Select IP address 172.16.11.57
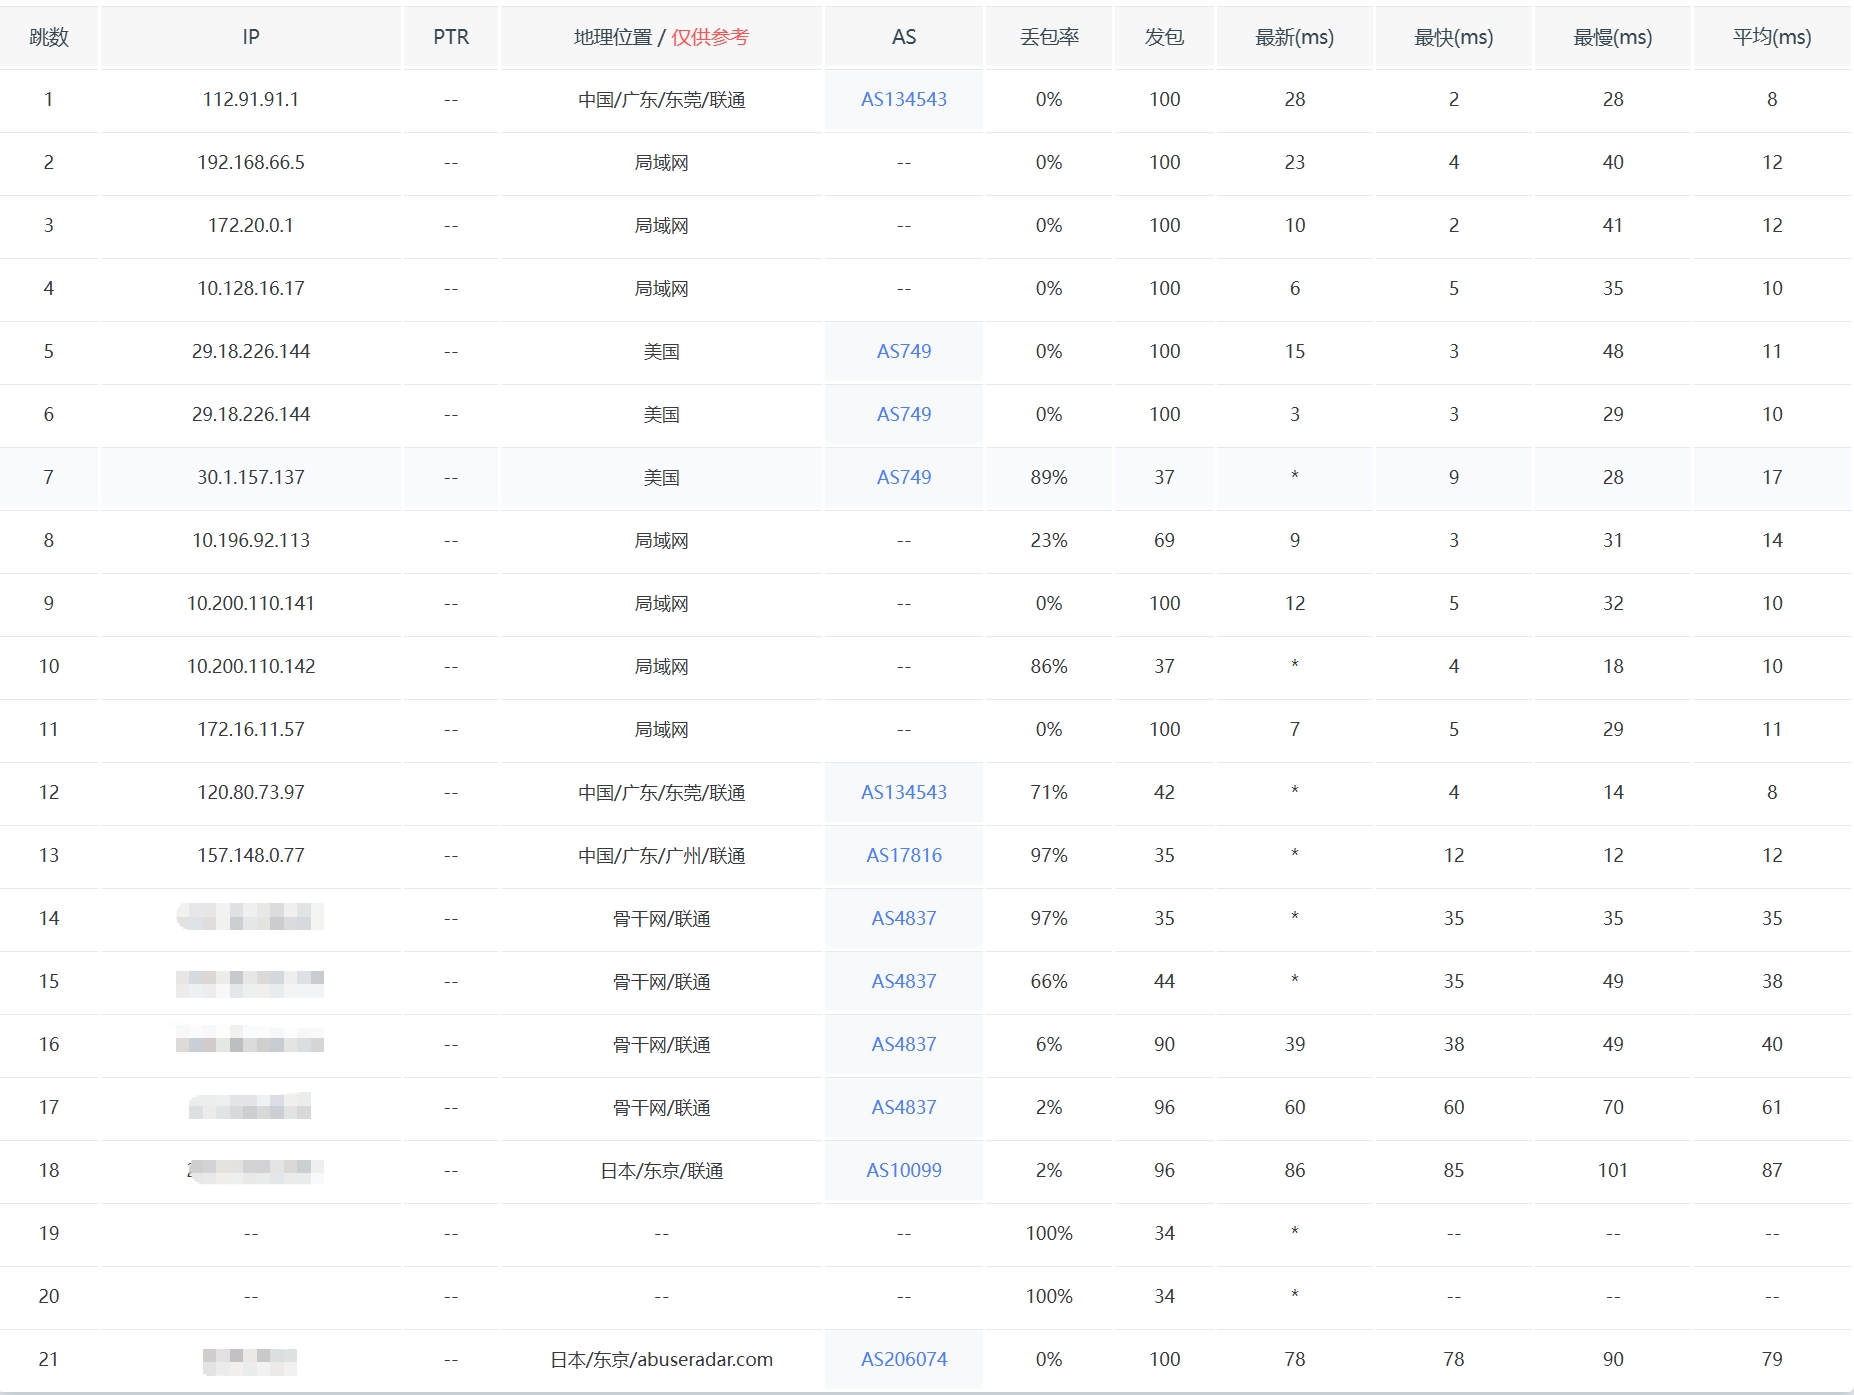Viewport: 1854px width, 1395px height. click(251, 729)
